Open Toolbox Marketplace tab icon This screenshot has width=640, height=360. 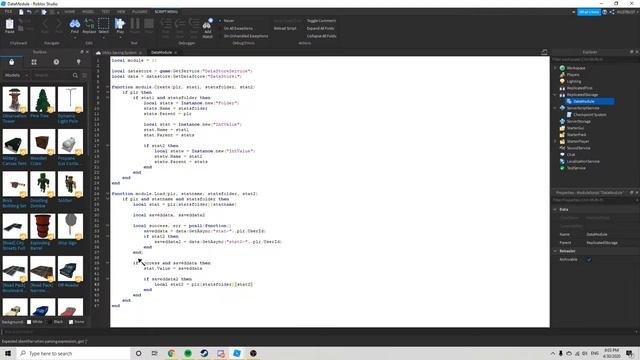pos(11,62)
